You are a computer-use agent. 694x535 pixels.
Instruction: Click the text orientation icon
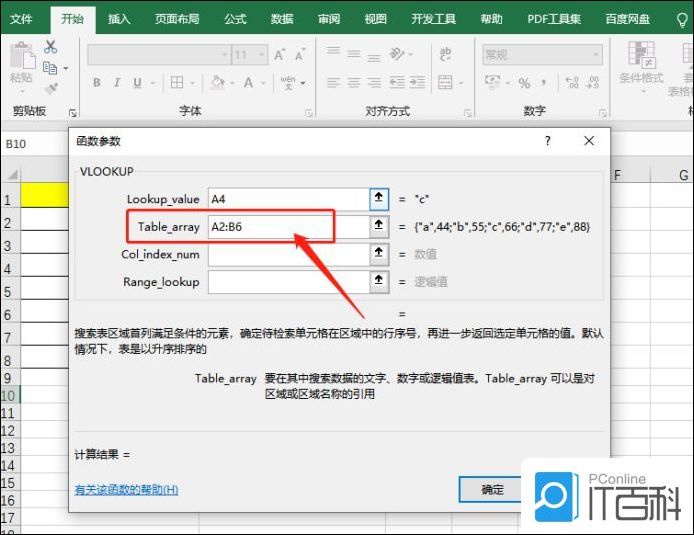pos(397,54)
